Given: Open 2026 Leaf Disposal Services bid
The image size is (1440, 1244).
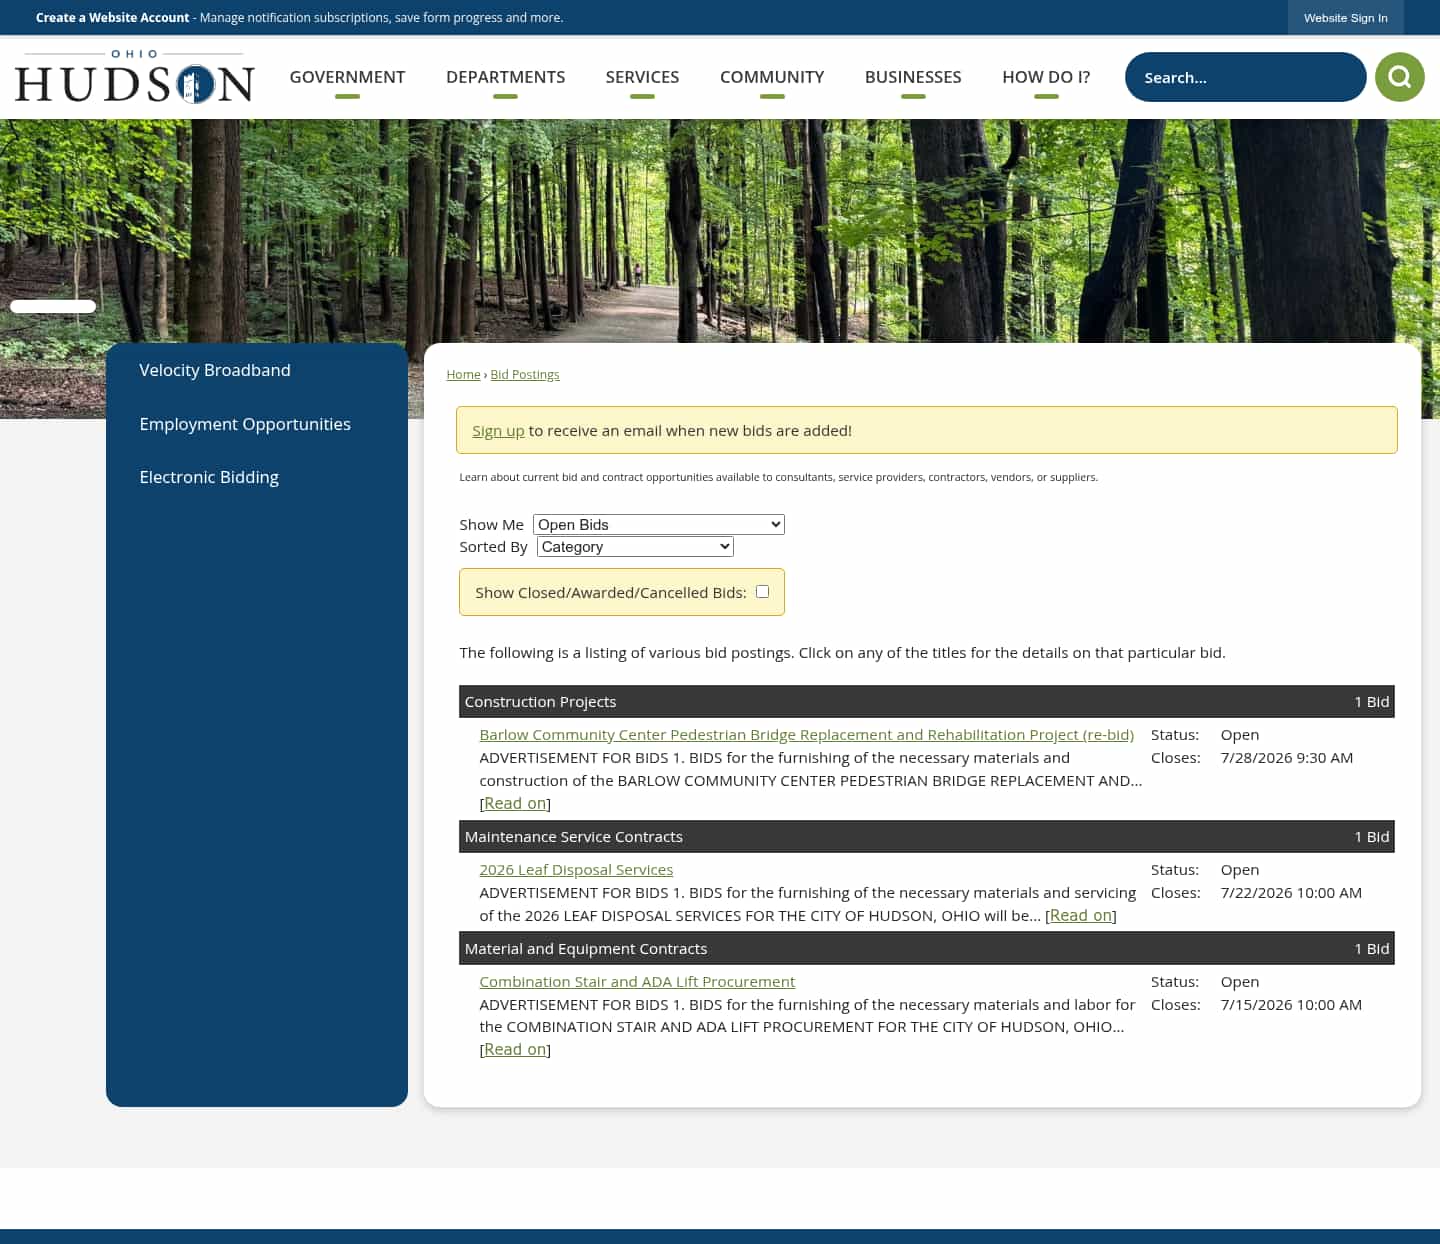Looking at the screenshot, I should point(576,870).
